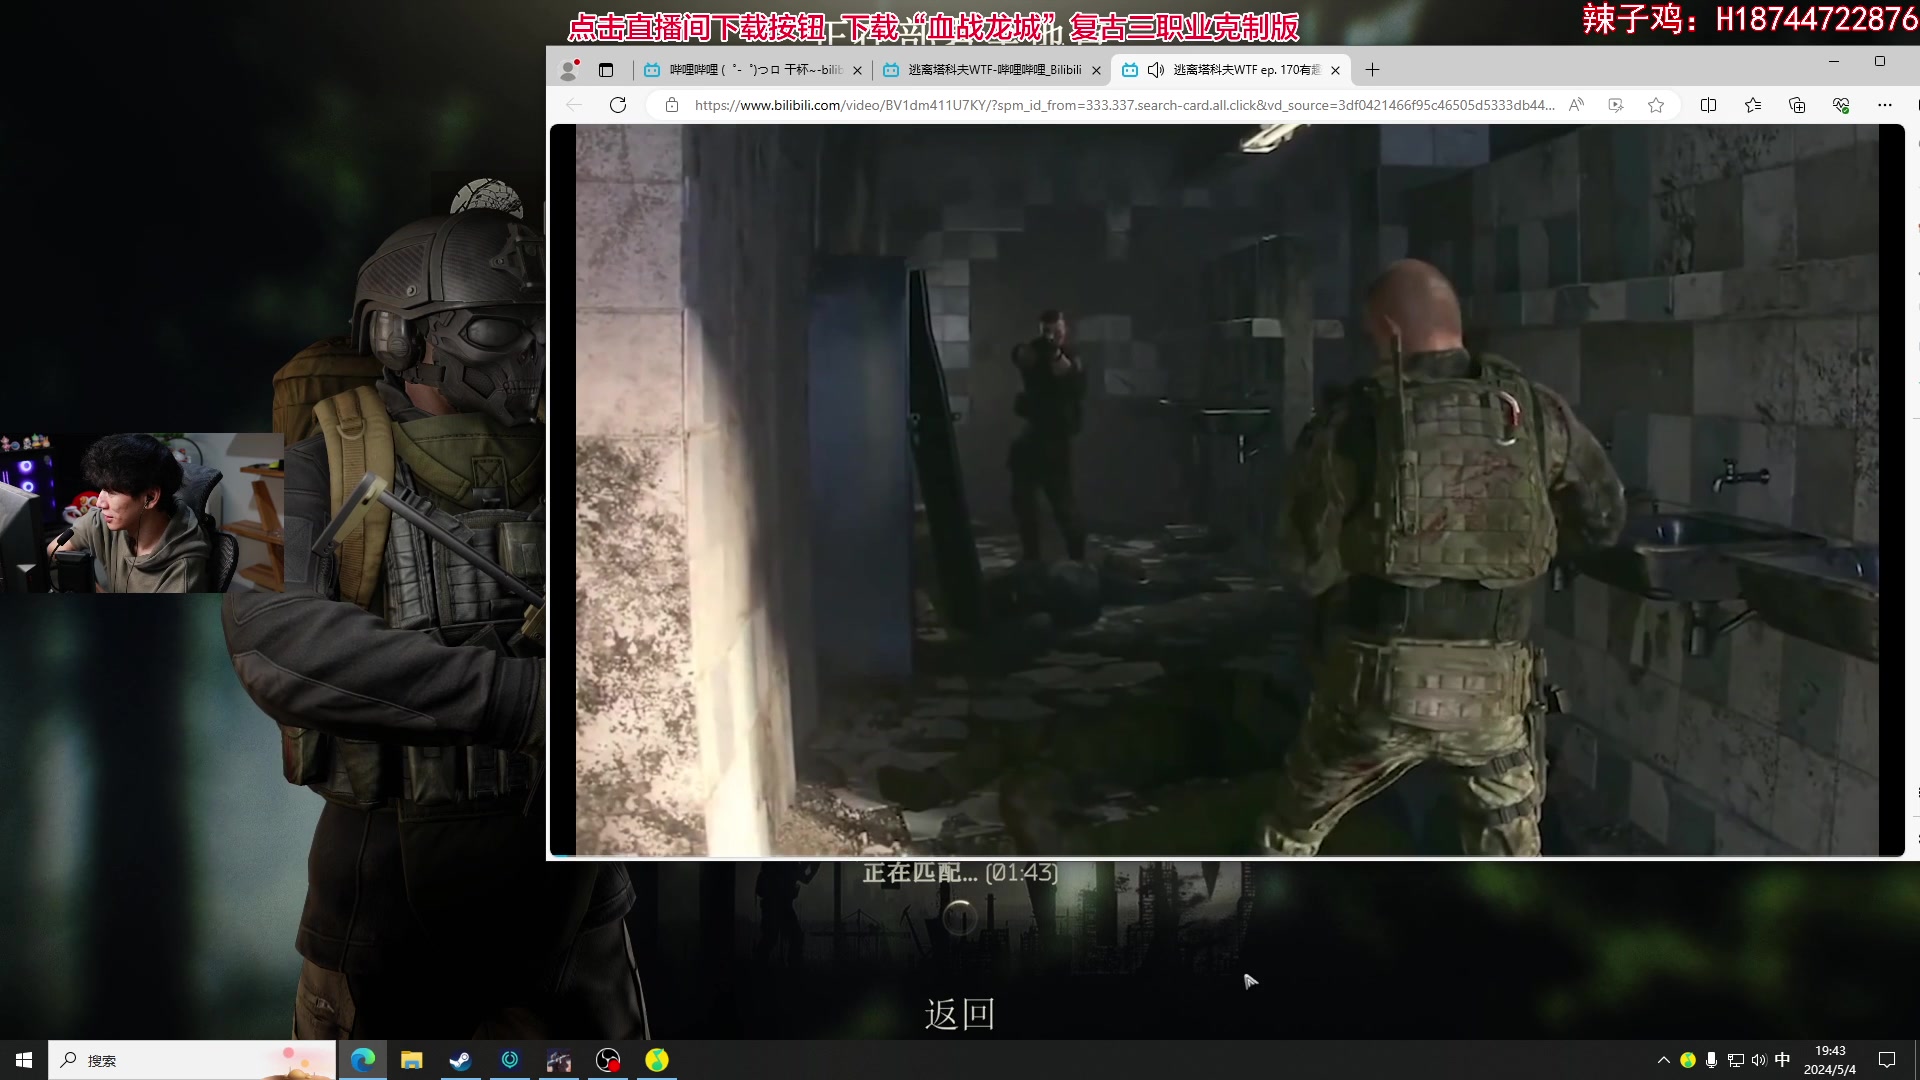The image size is (1920, 1080).
Task: Click QQ Music icon in system tray
Action: [x=1688, y=1060]
